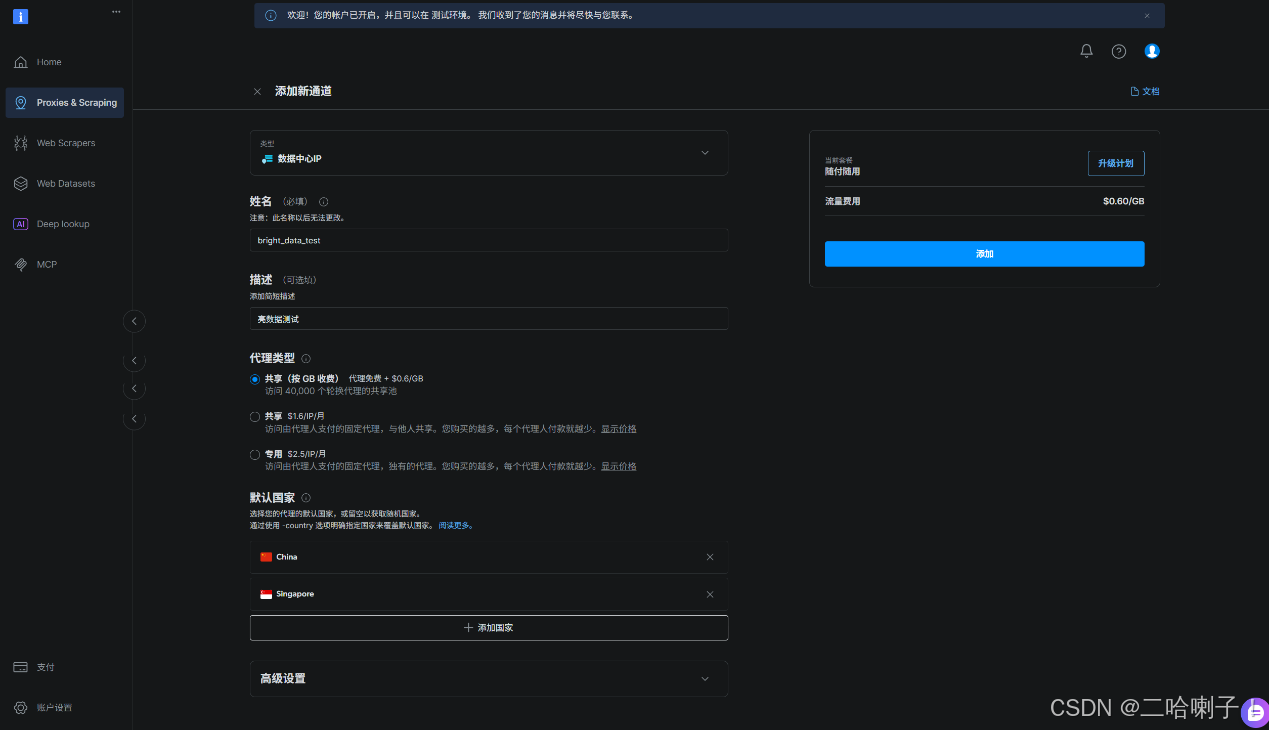Click the notifications bell icon
This screenshot has height=730, width=1269.
coord(1087,51)
